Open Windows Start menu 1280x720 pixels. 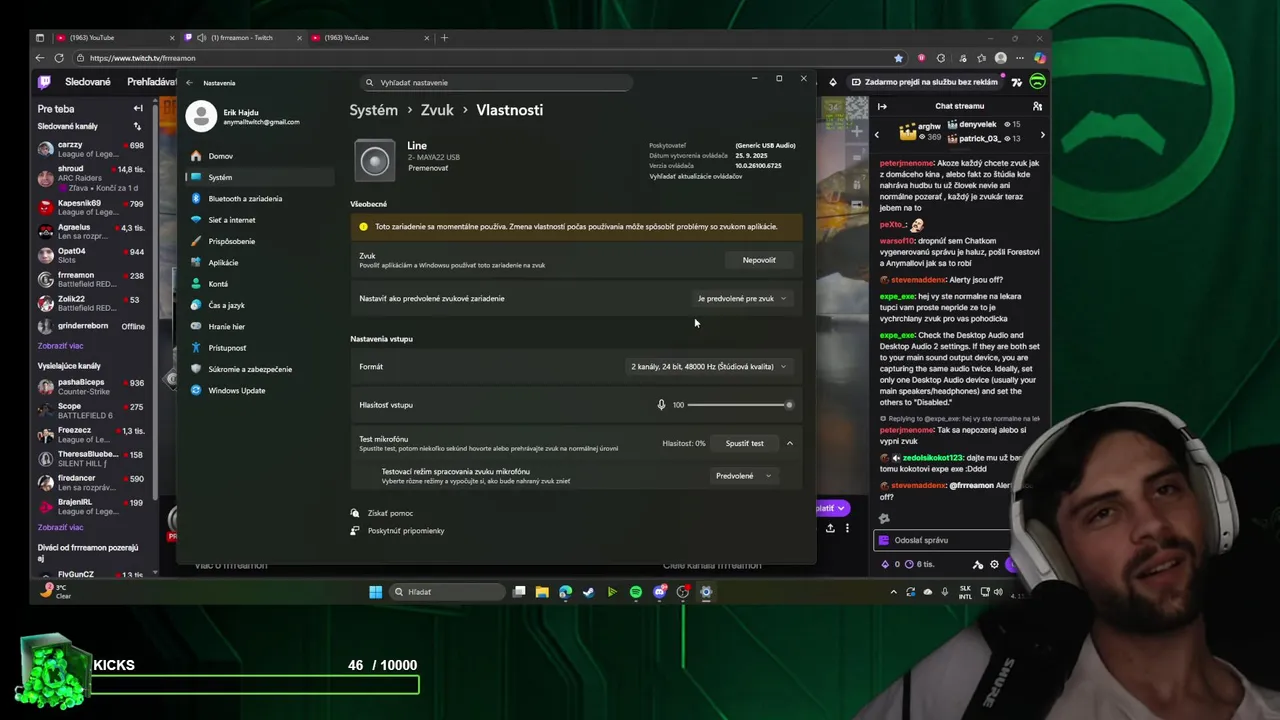pos(375,592)
